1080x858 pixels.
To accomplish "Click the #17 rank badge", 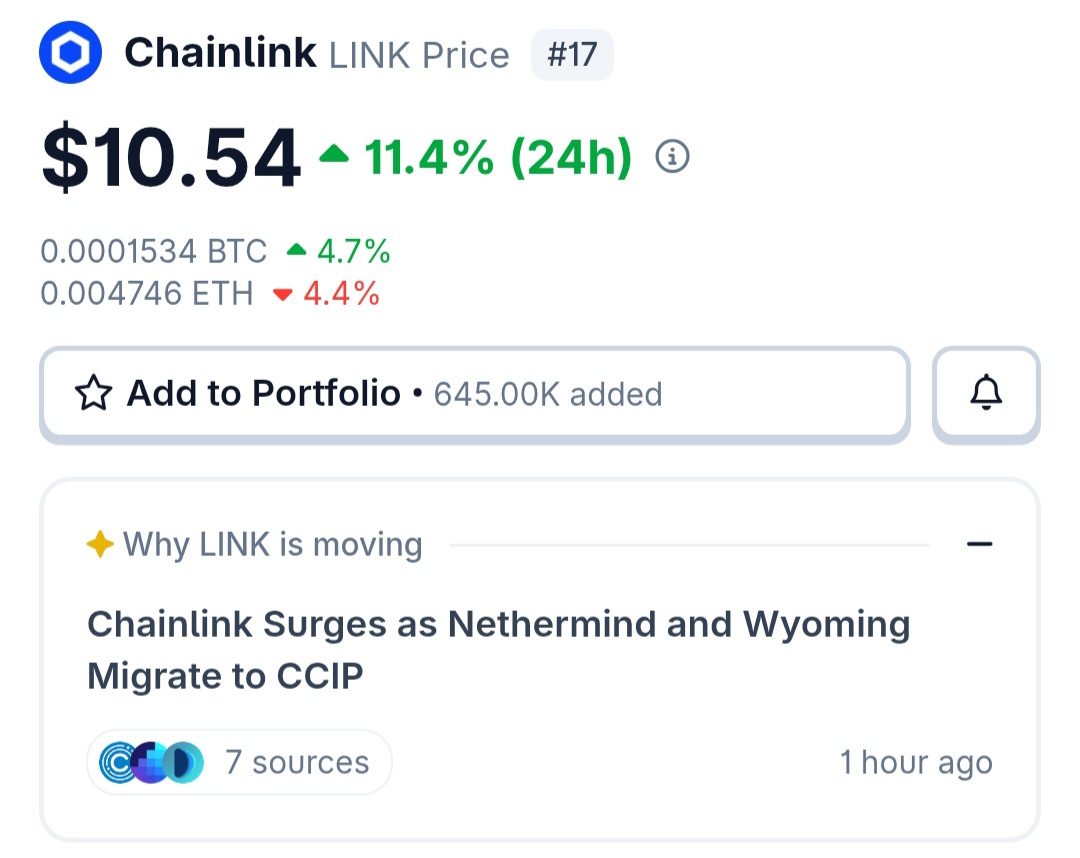I will [572, 54].
